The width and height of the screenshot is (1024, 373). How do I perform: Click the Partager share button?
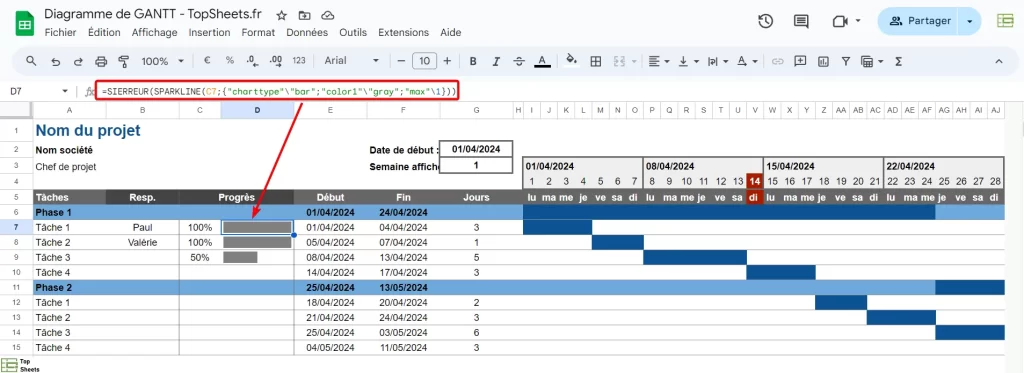[921, 21]
